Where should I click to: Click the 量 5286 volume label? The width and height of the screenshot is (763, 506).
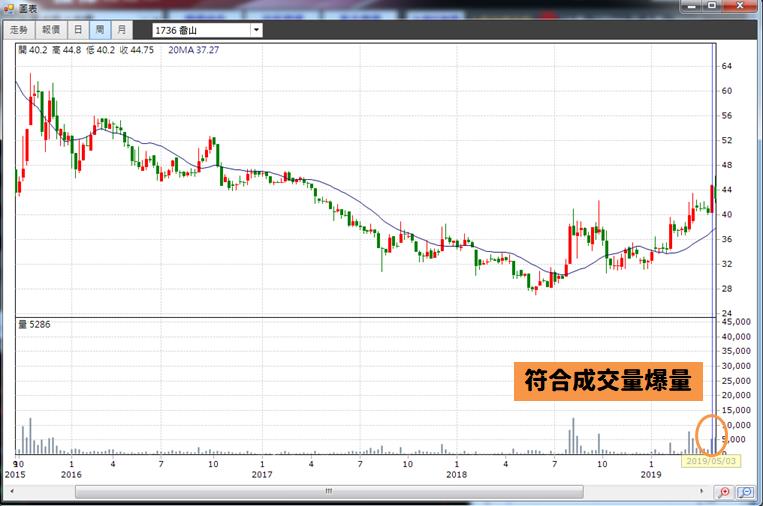34,325
